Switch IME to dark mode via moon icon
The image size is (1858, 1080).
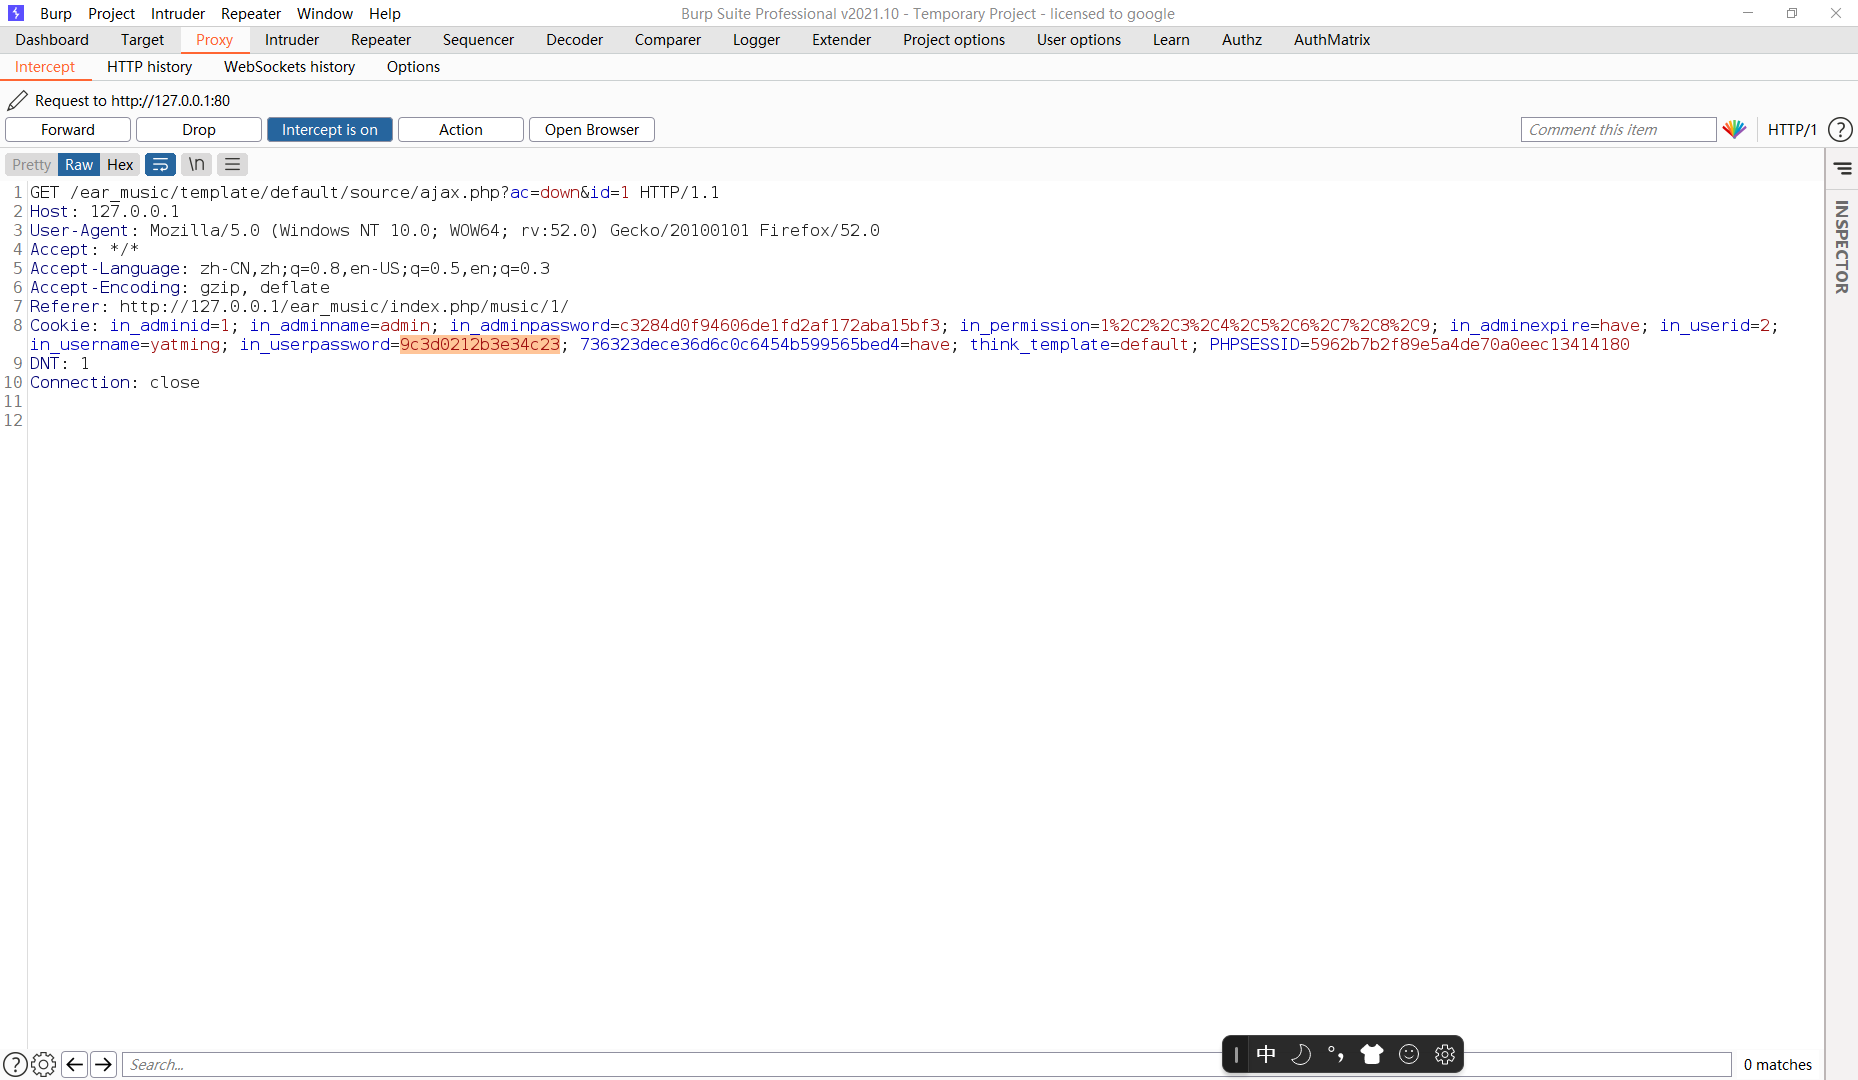click(x=1301, y=1053)
